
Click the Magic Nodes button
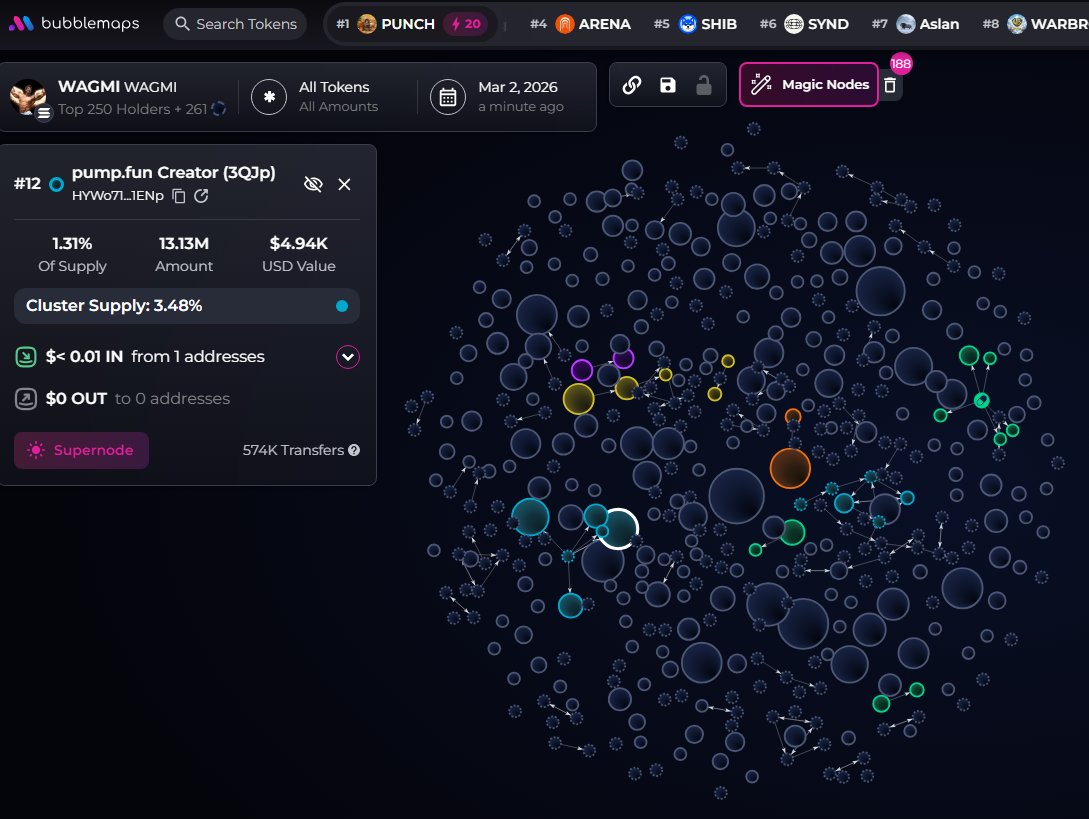click(x=808, y=85)
